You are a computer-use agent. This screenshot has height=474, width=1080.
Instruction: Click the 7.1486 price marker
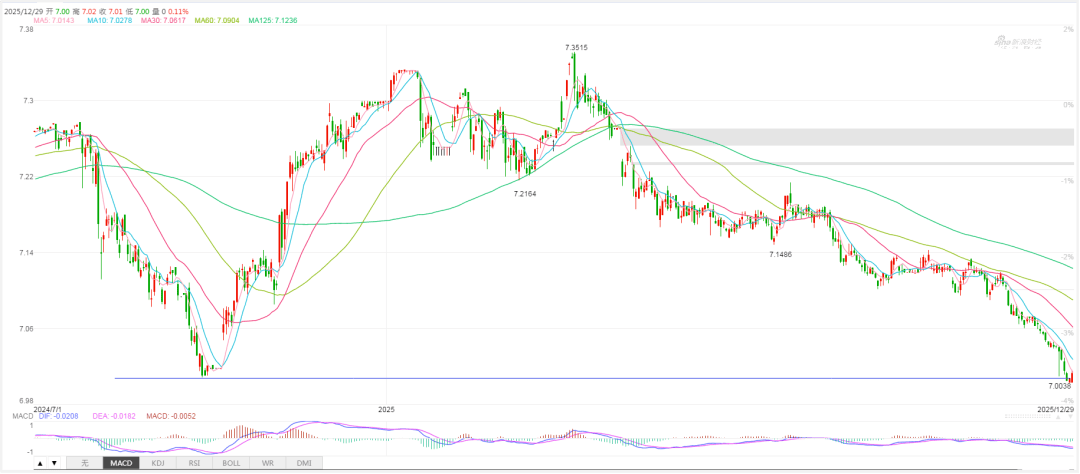(781, 256)
